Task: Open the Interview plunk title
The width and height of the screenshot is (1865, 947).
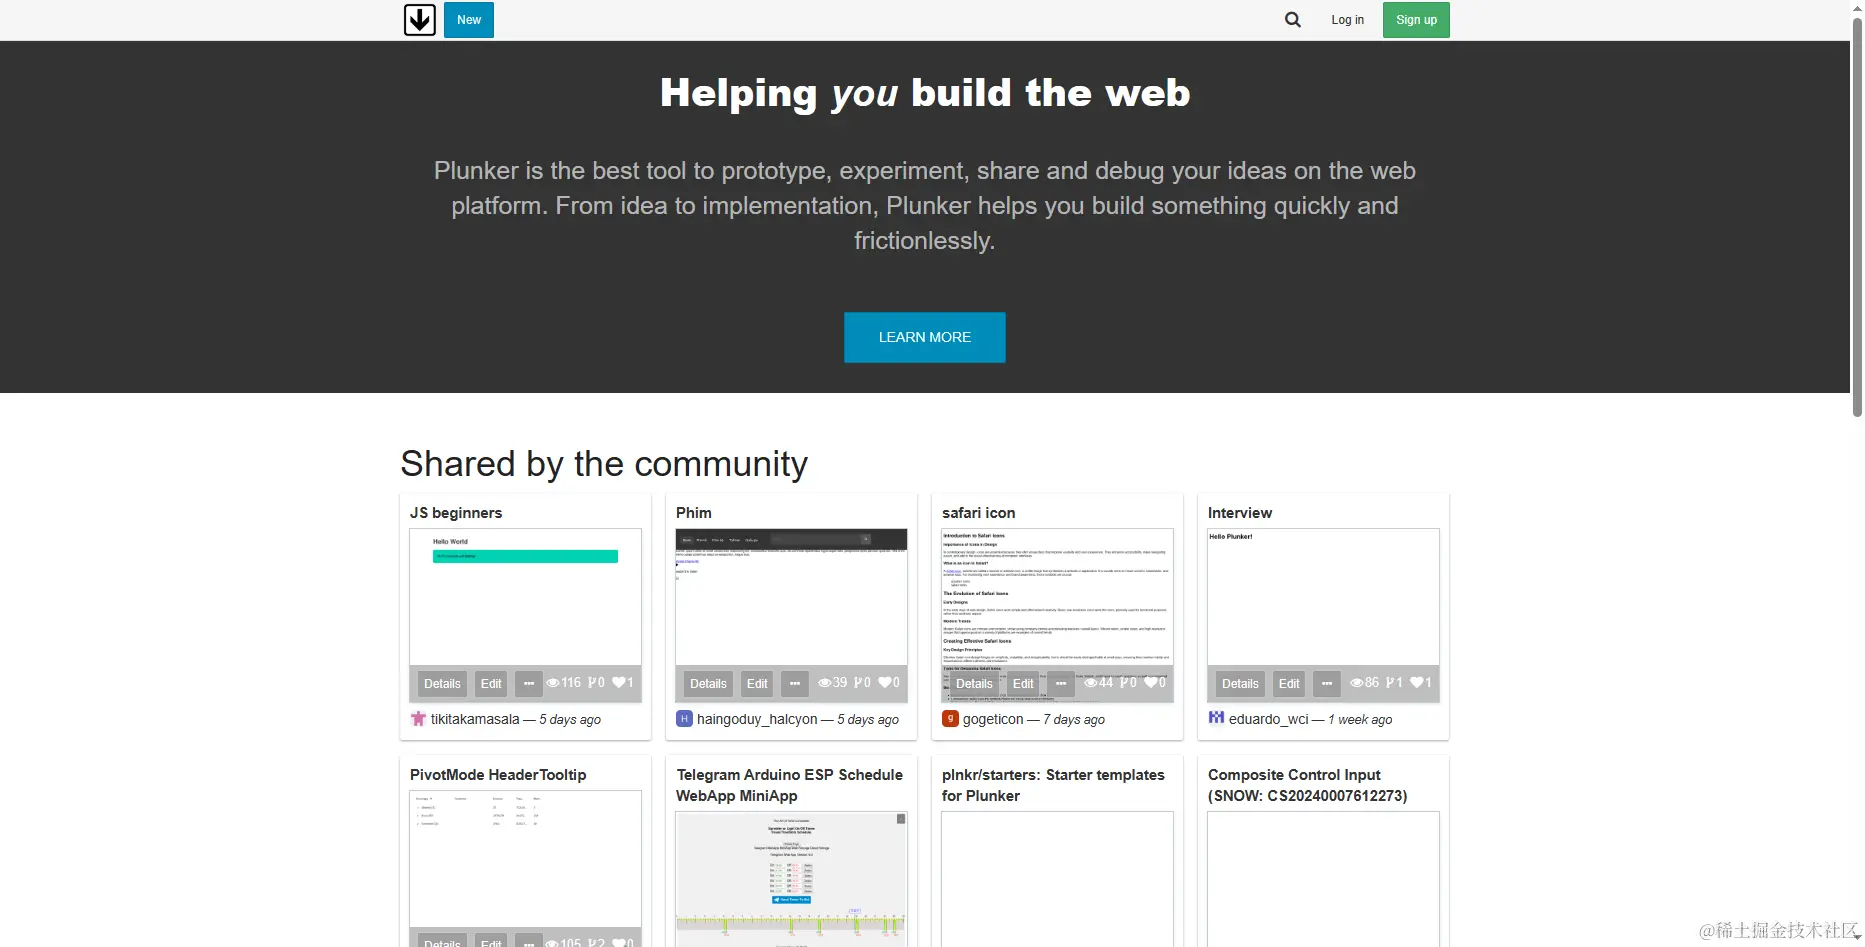Action: [x=1240, y=513]
